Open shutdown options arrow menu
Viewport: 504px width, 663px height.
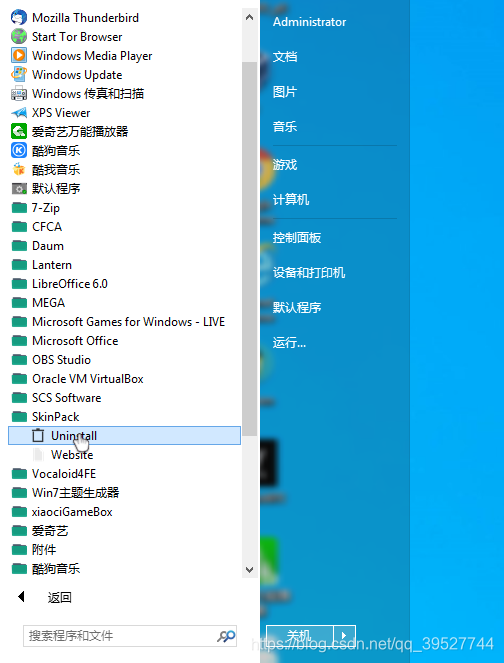(345, 636)
